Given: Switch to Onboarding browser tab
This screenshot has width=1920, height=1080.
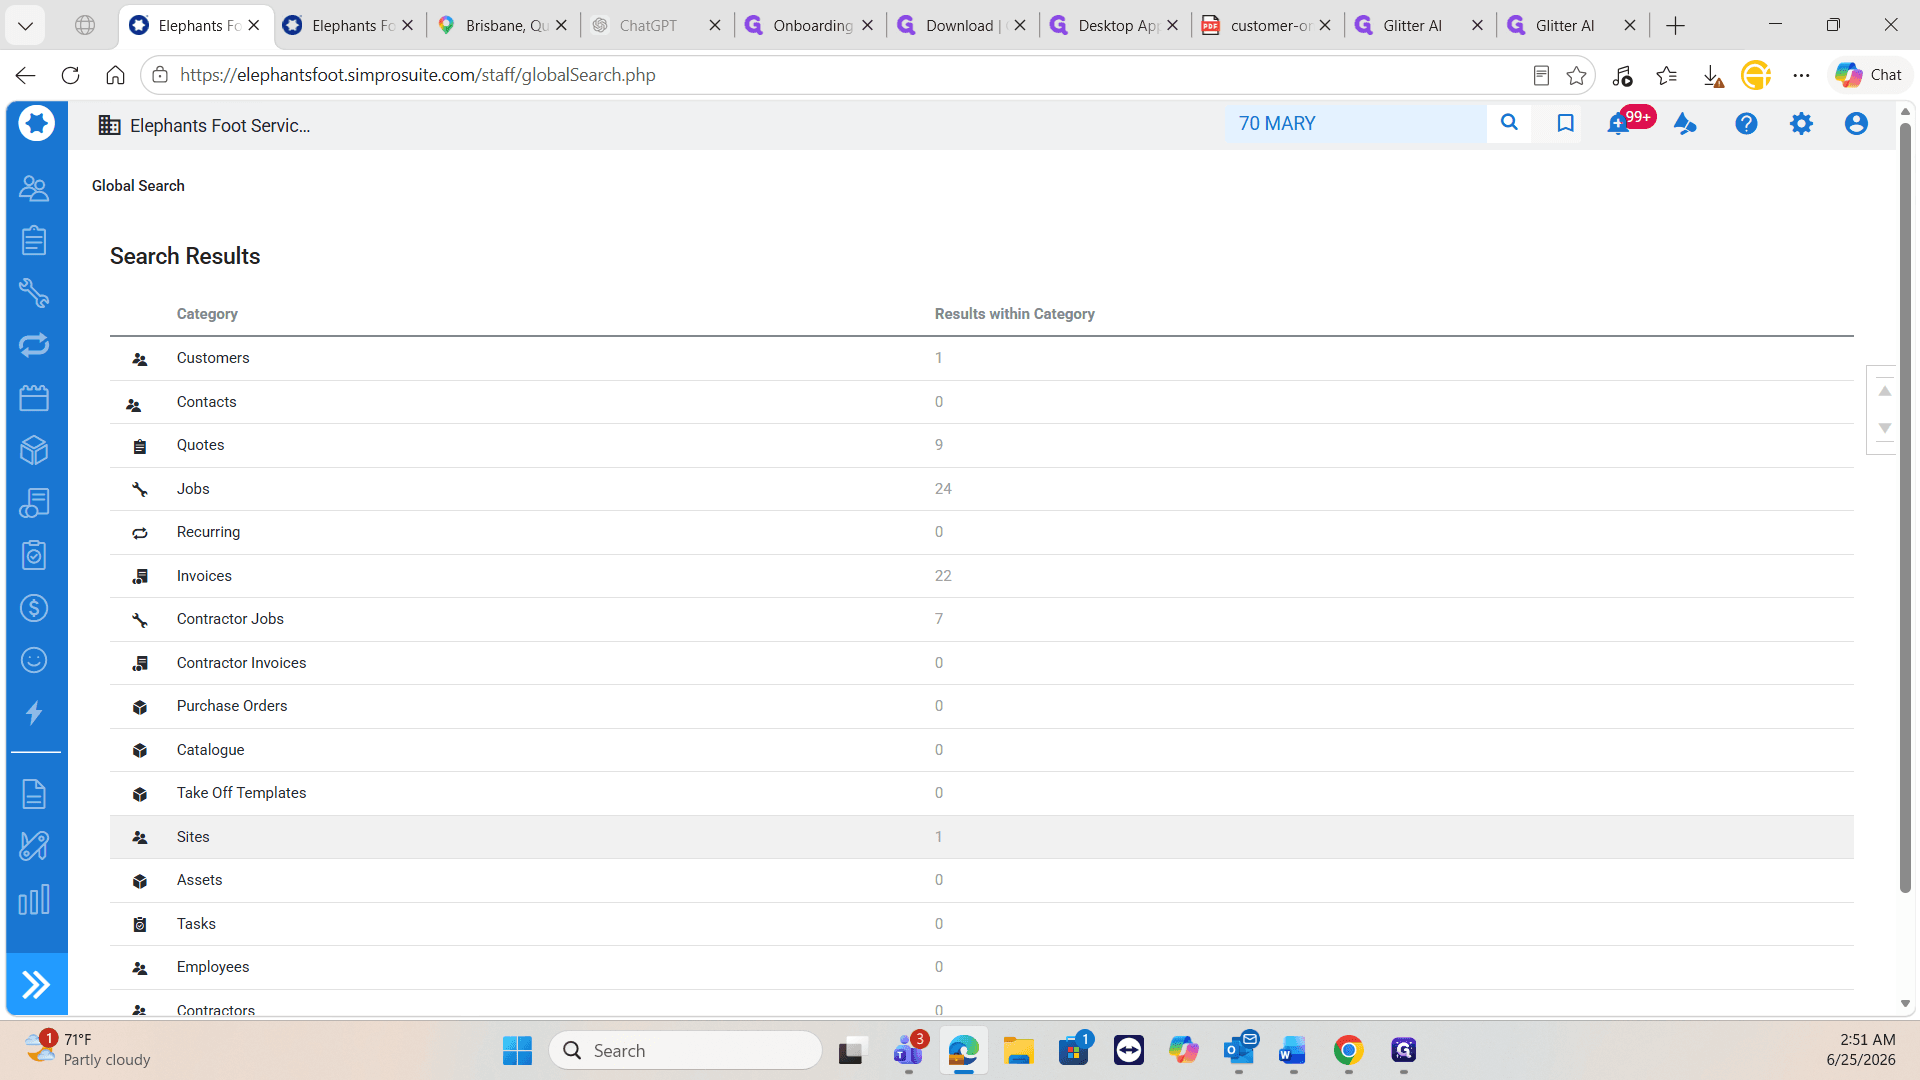Looking at the screenshot, I should (809, 26).
